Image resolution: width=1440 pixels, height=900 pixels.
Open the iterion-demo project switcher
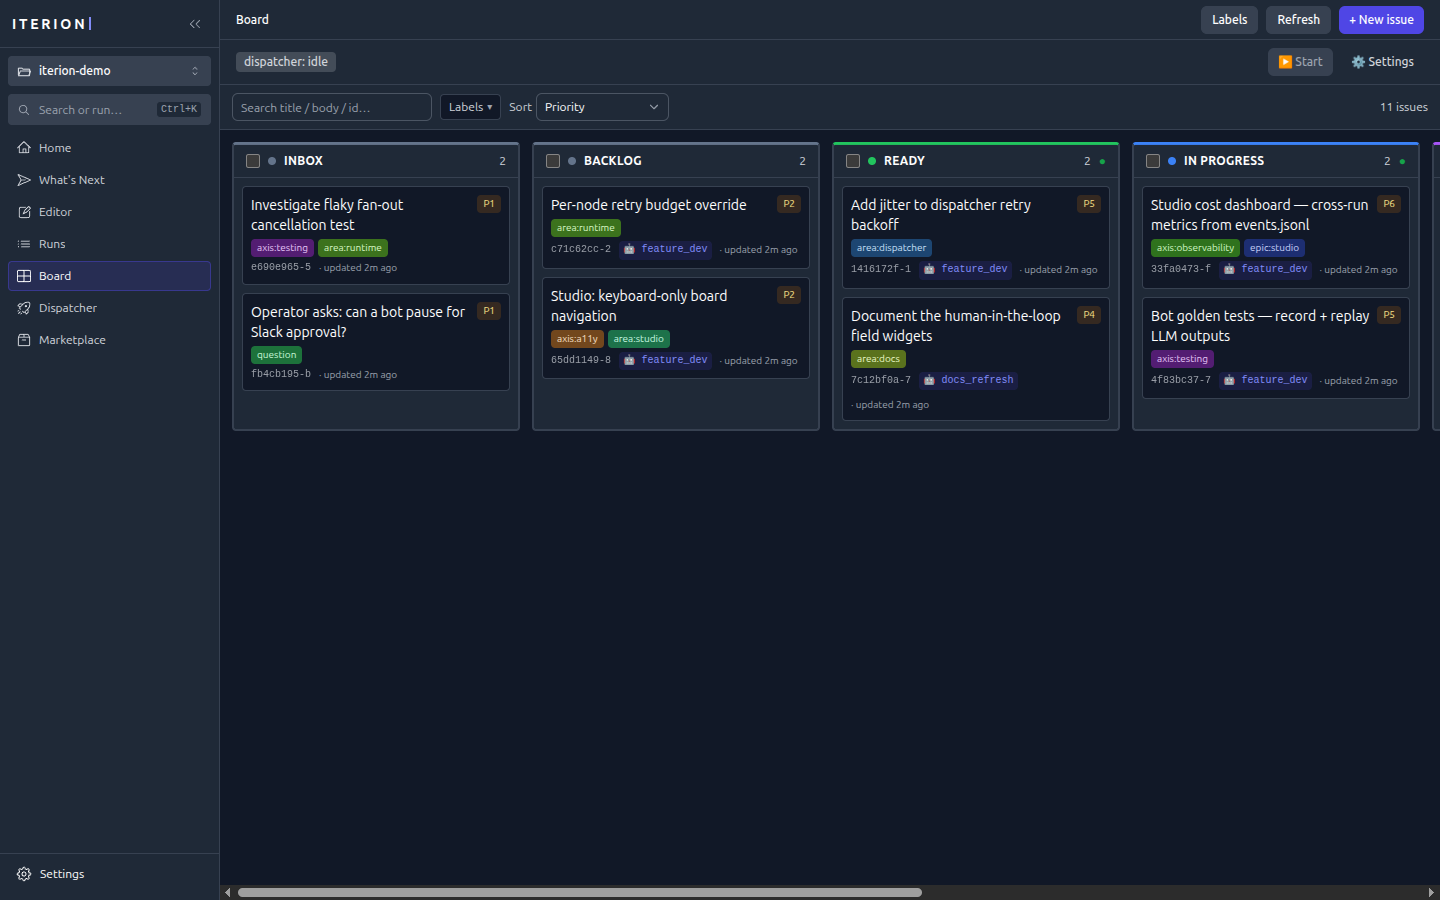pos(109,71)
